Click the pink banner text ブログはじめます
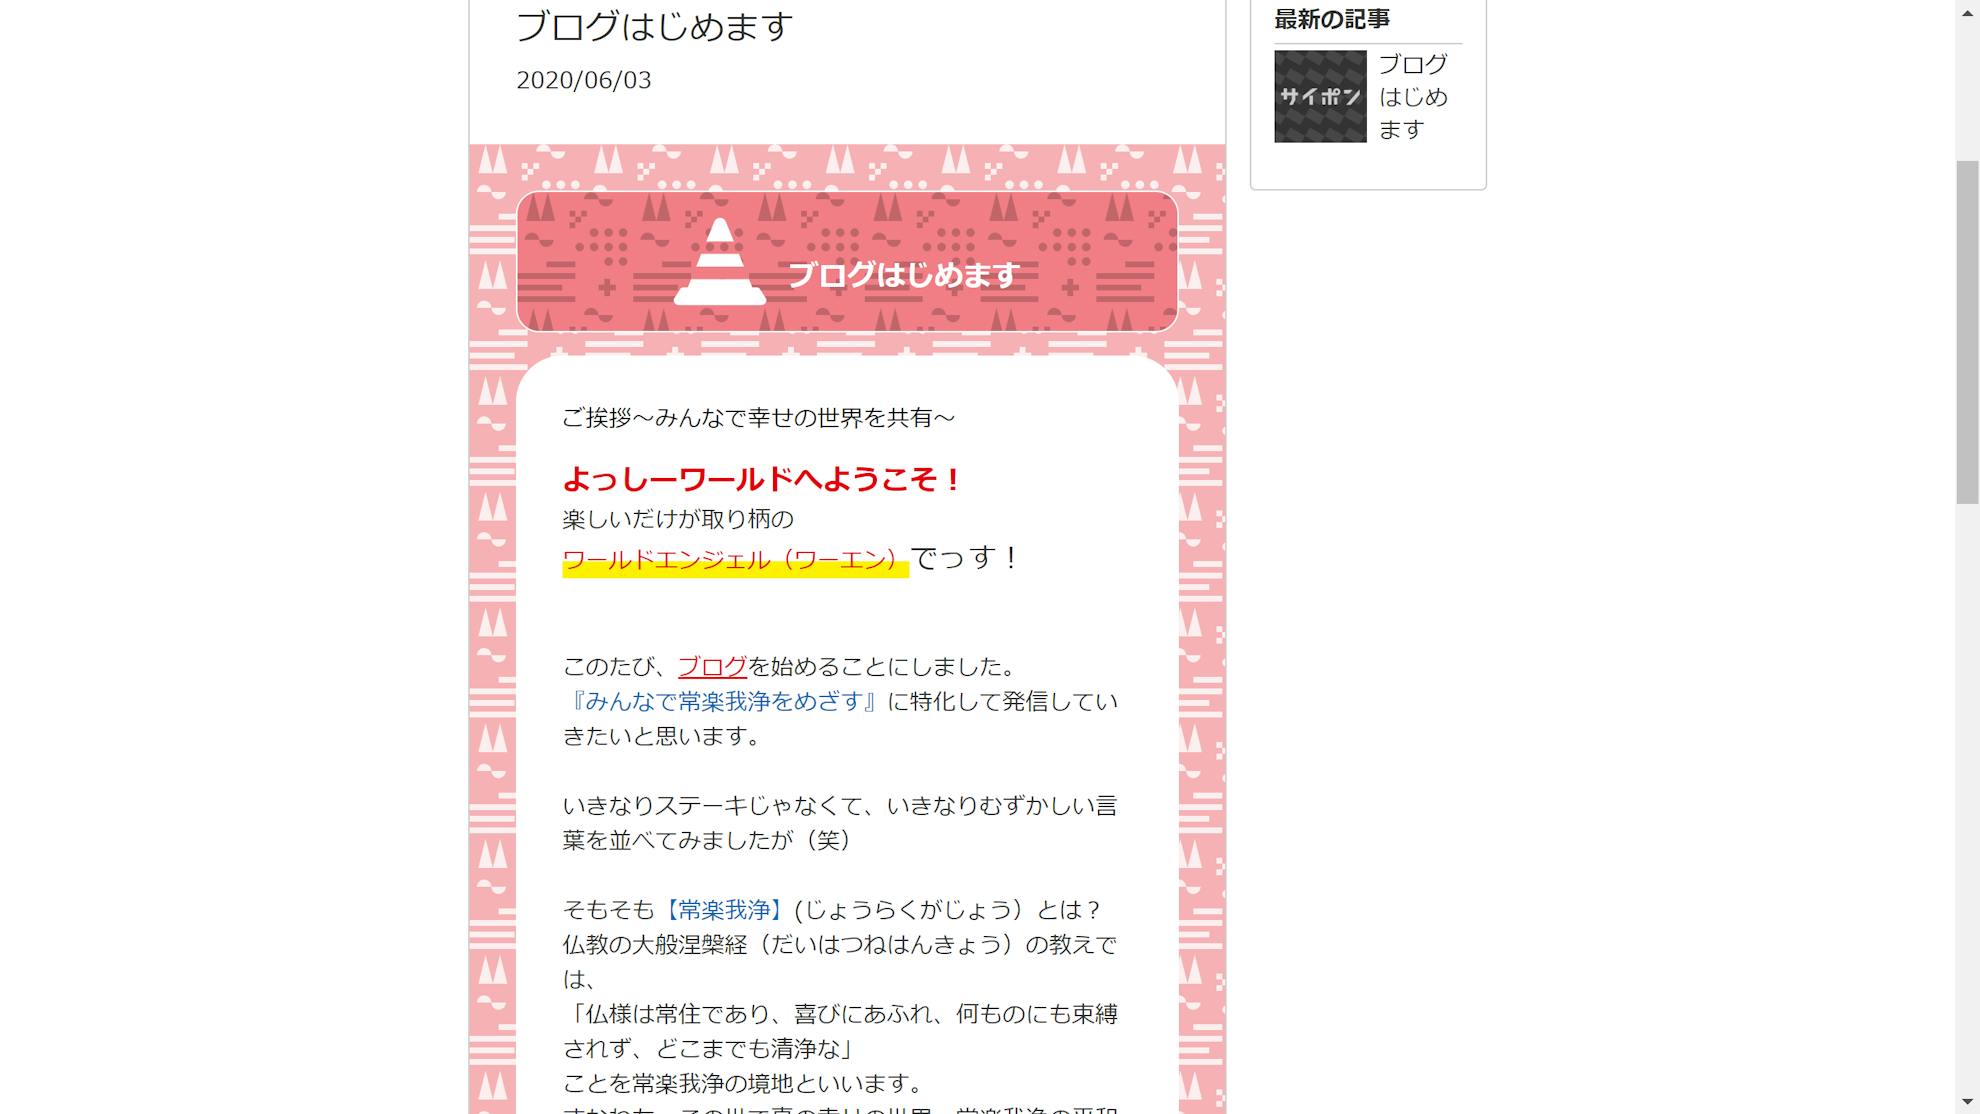1980x1114 pixels. (903, 275)
